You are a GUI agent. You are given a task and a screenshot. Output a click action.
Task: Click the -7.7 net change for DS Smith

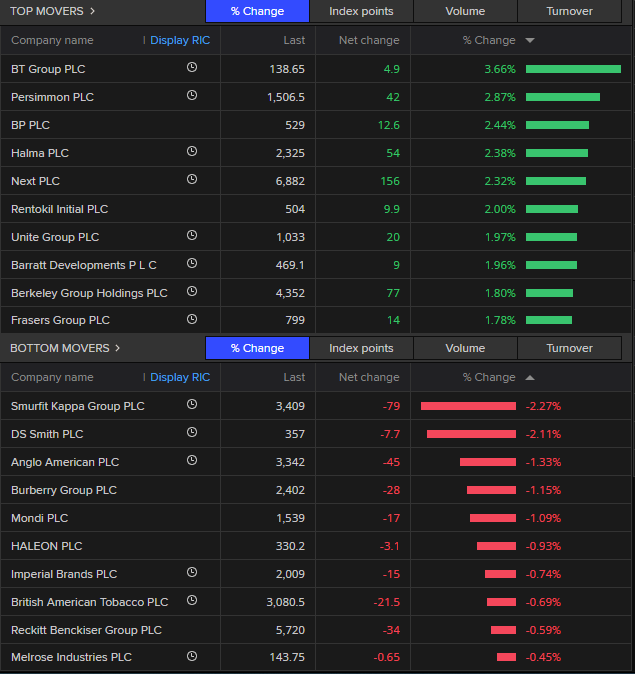pos(390,434)
